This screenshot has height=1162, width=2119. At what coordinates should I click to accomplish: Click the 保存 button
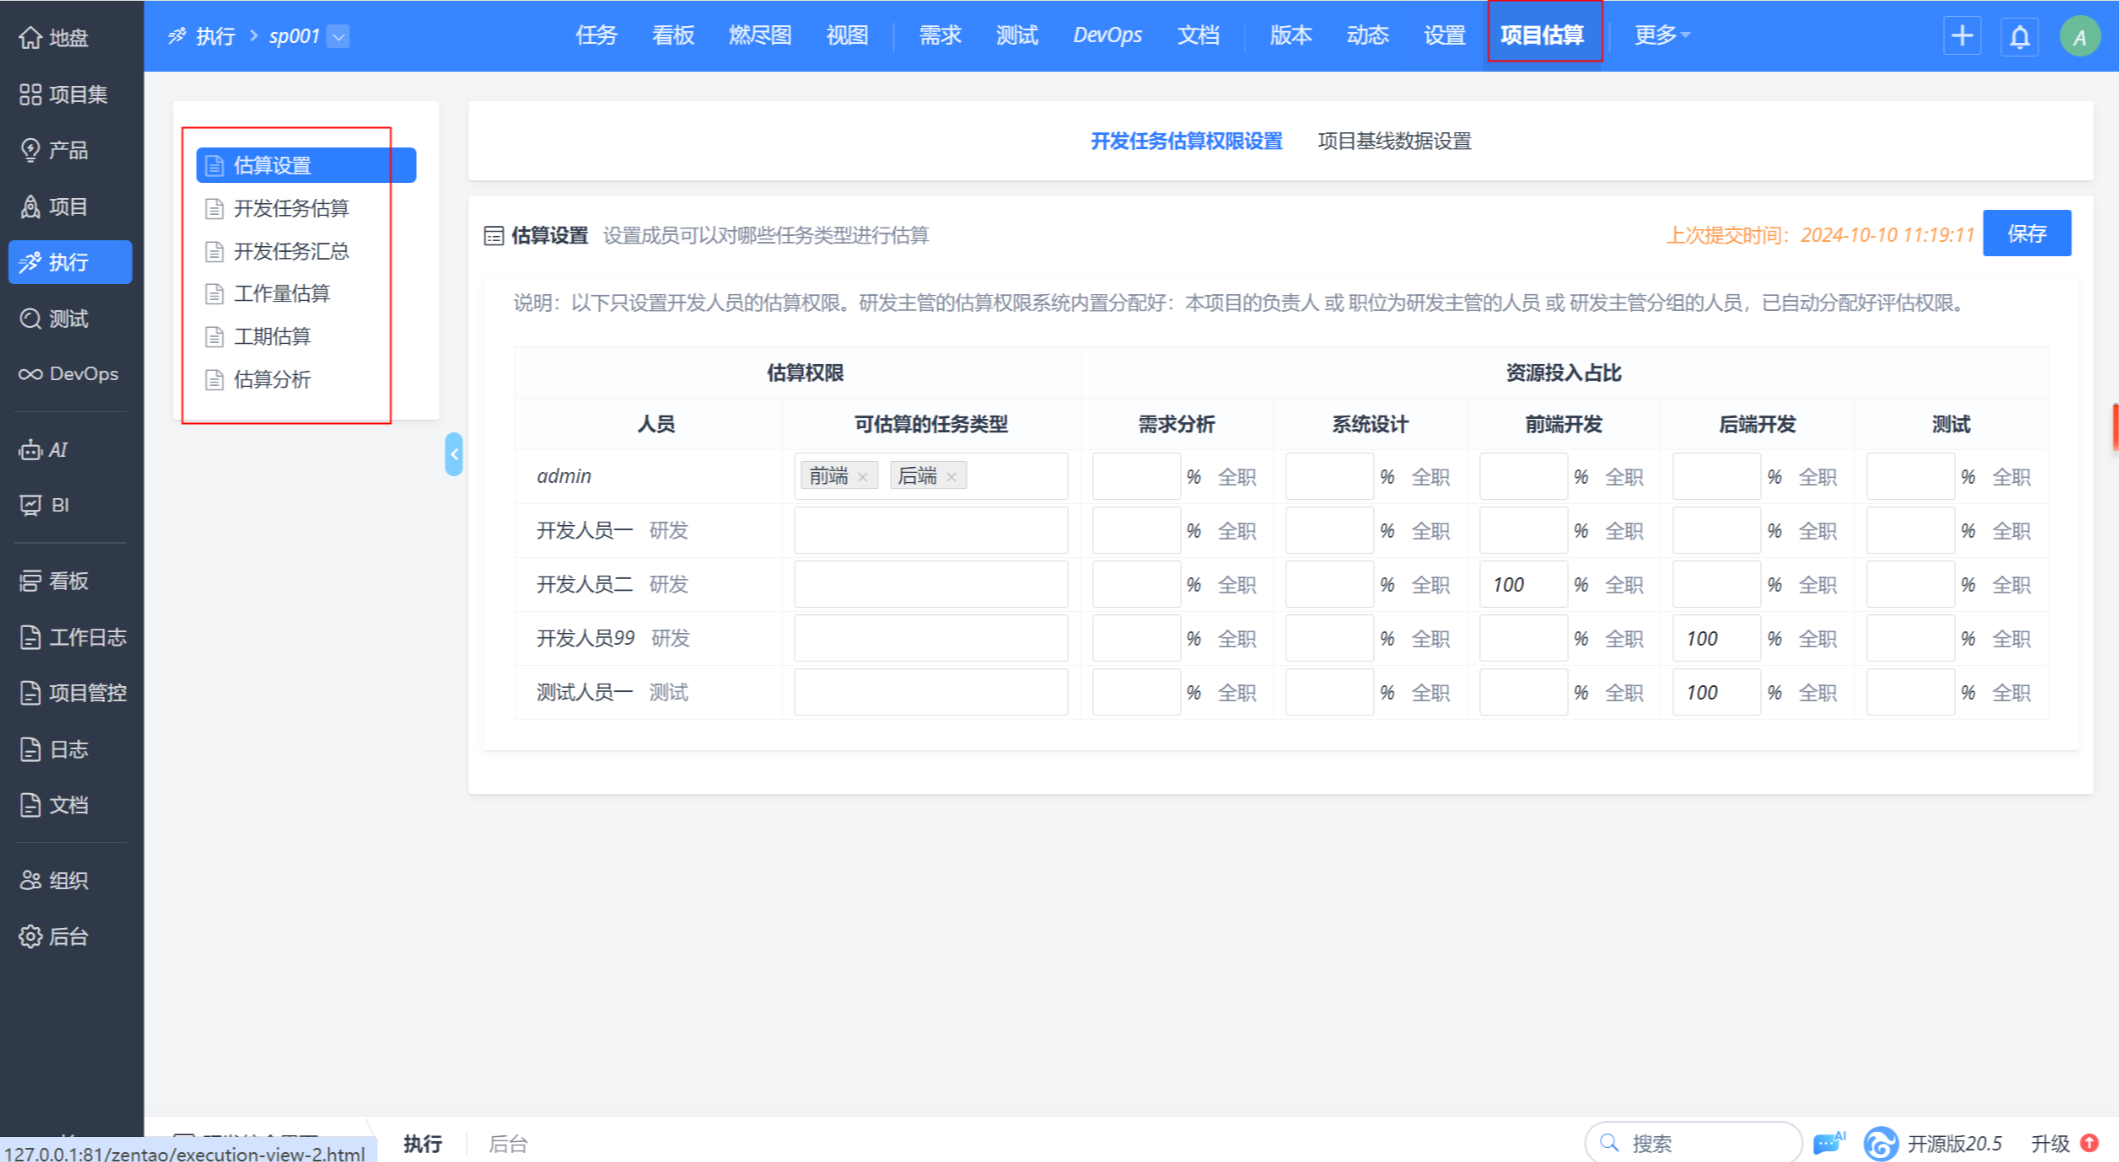tap(2026, 234)
